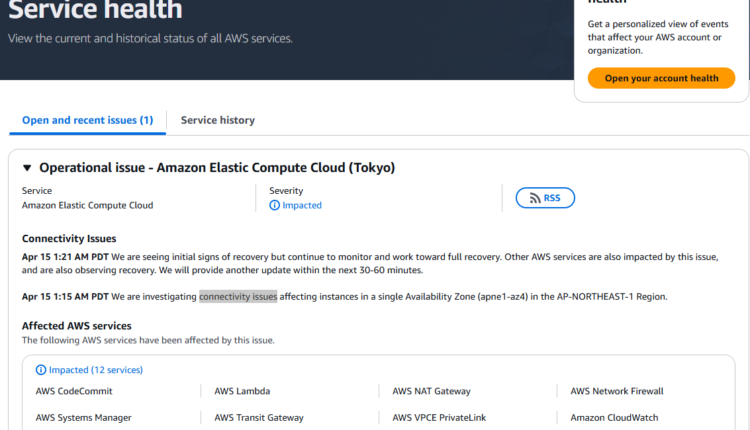Select AWS Transit Gateway service entry
Image resolution: width=750 pixels, height=430 pixels.
[259, 417]
